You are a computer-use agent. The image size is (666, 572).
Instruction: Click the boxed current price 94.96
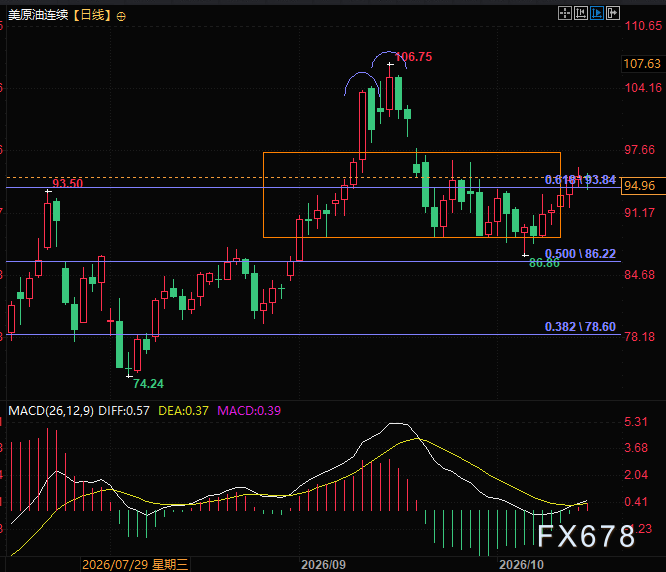[x=643, y=186]
